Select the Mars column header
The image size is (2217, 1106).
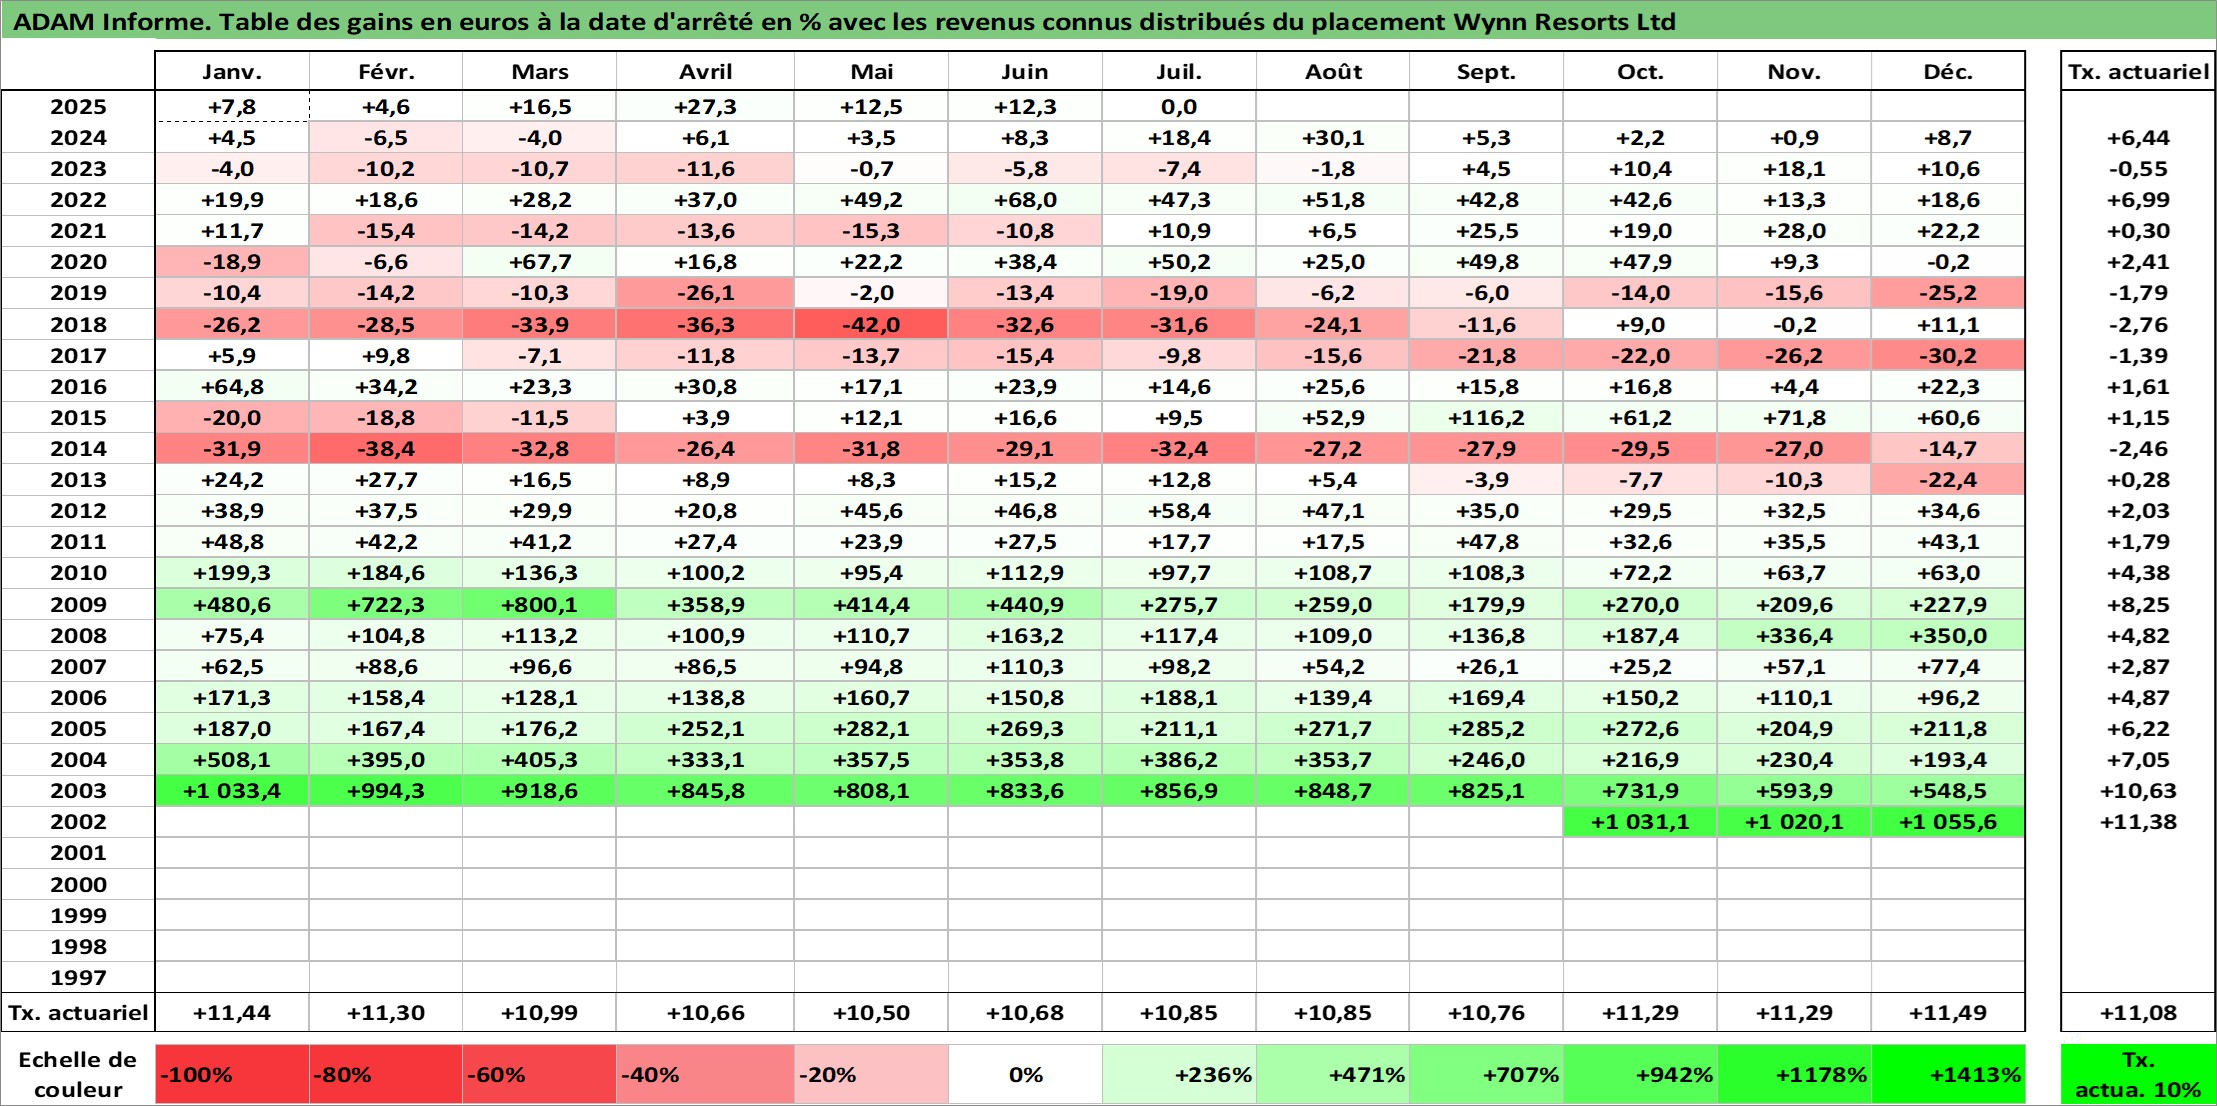pos(540,71)
